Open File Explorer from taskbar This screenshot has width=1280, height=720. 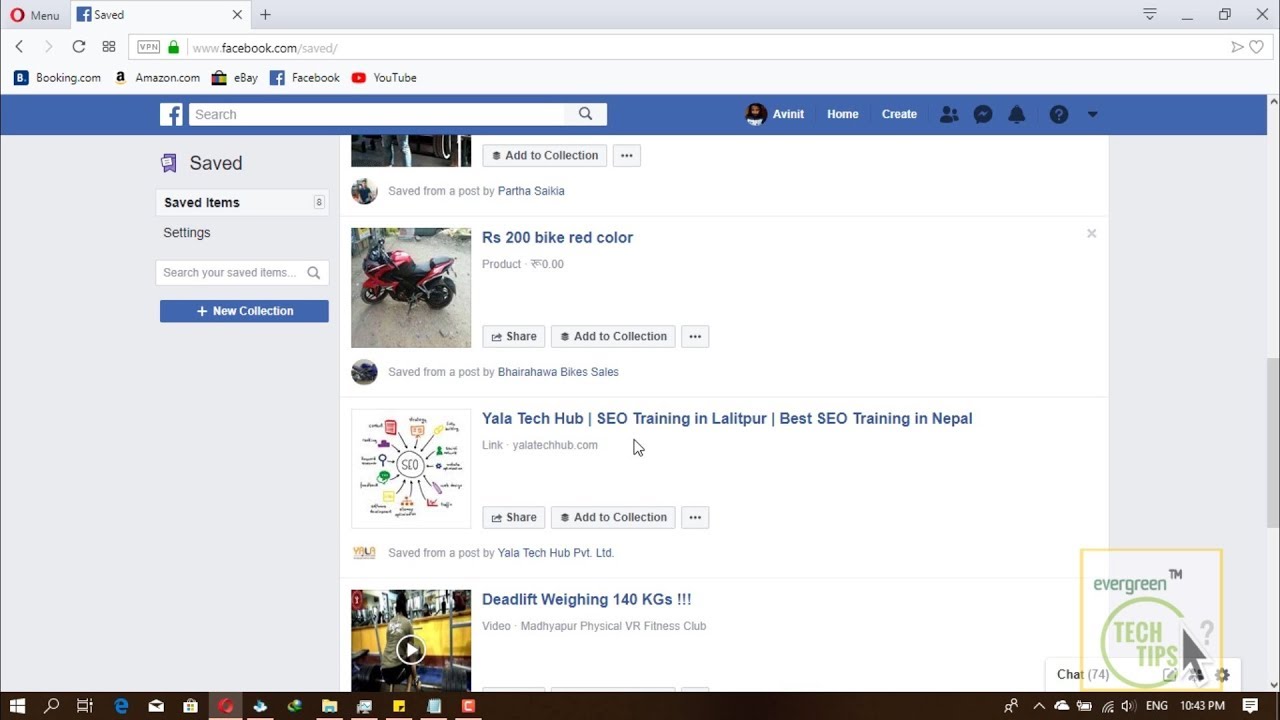pos(329,706)
